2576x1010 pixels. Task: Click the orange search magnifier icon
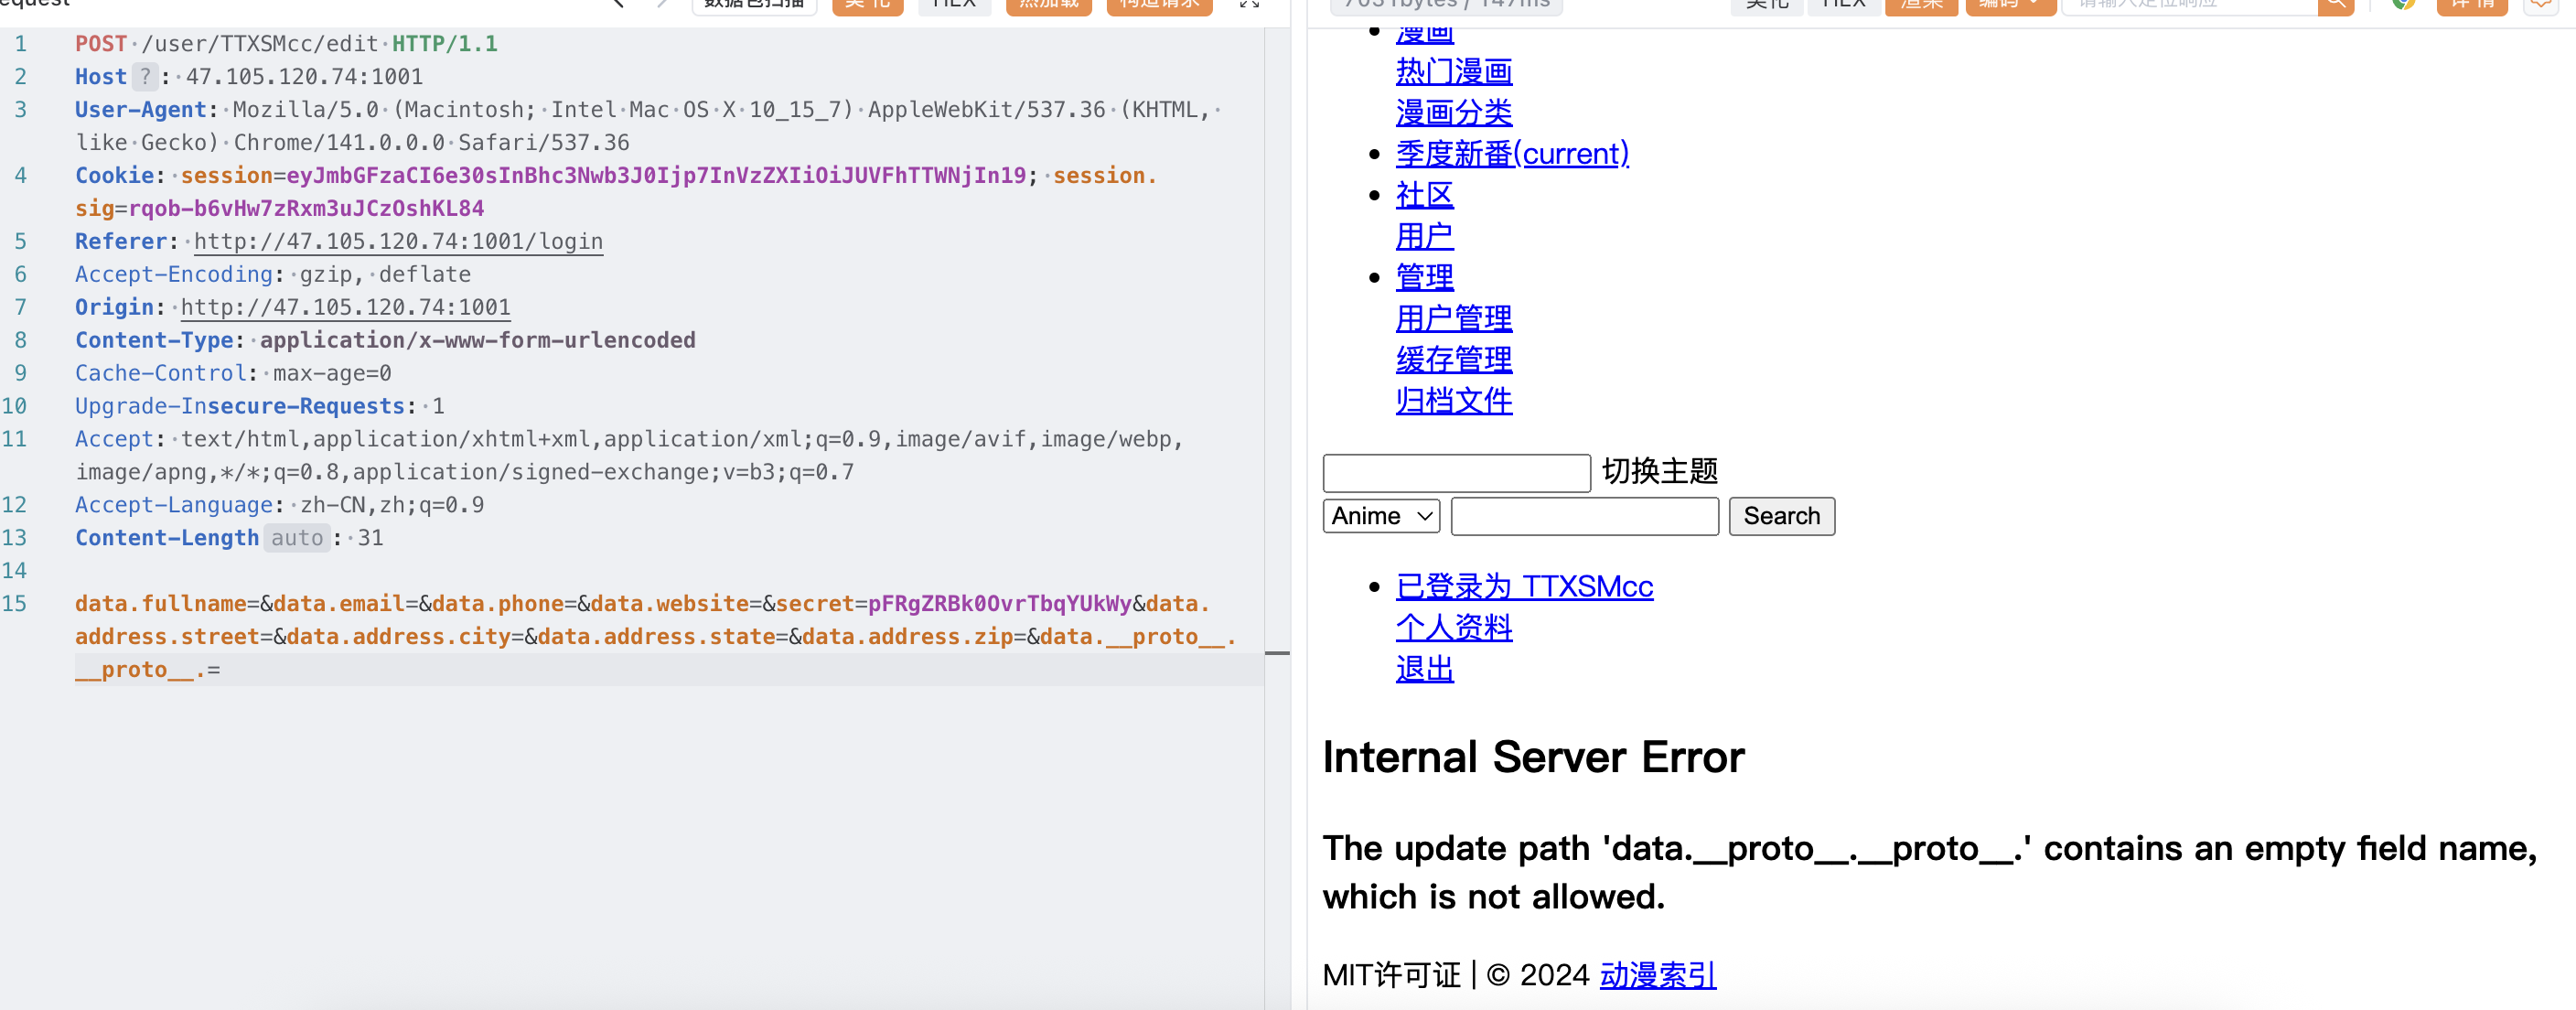pos(2335,5)
